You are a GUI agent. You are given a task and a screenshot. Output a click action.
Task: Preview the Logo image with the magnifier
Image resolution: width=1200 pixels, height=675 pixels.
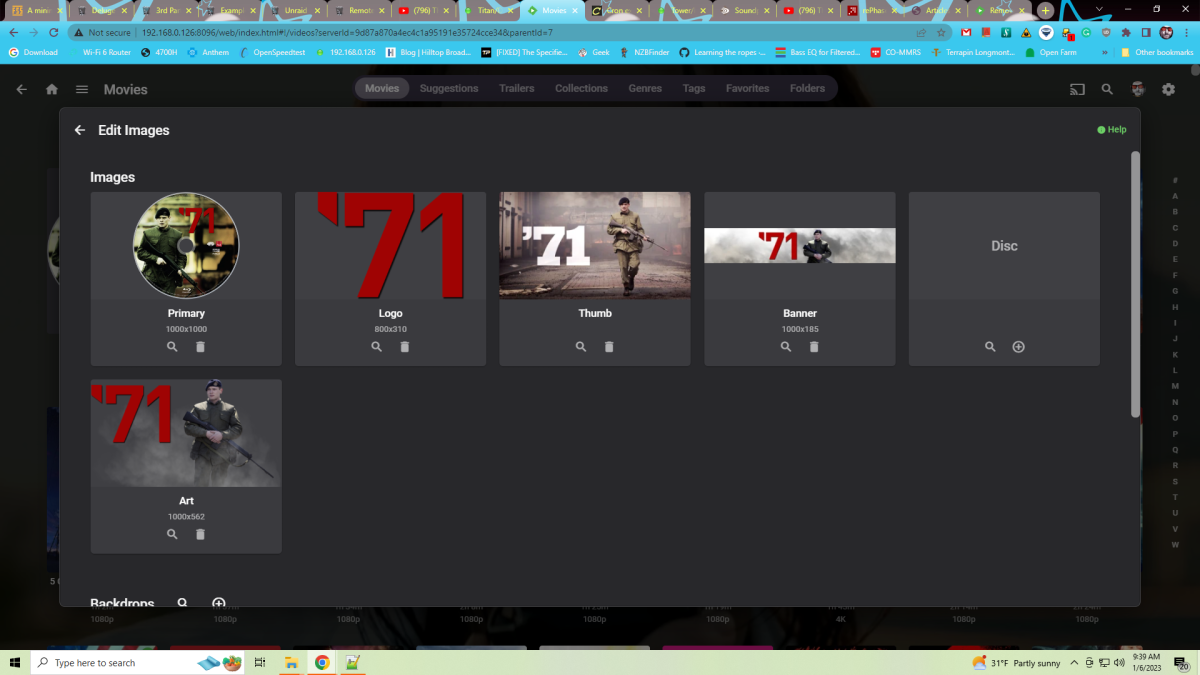[x=376, y=346]
